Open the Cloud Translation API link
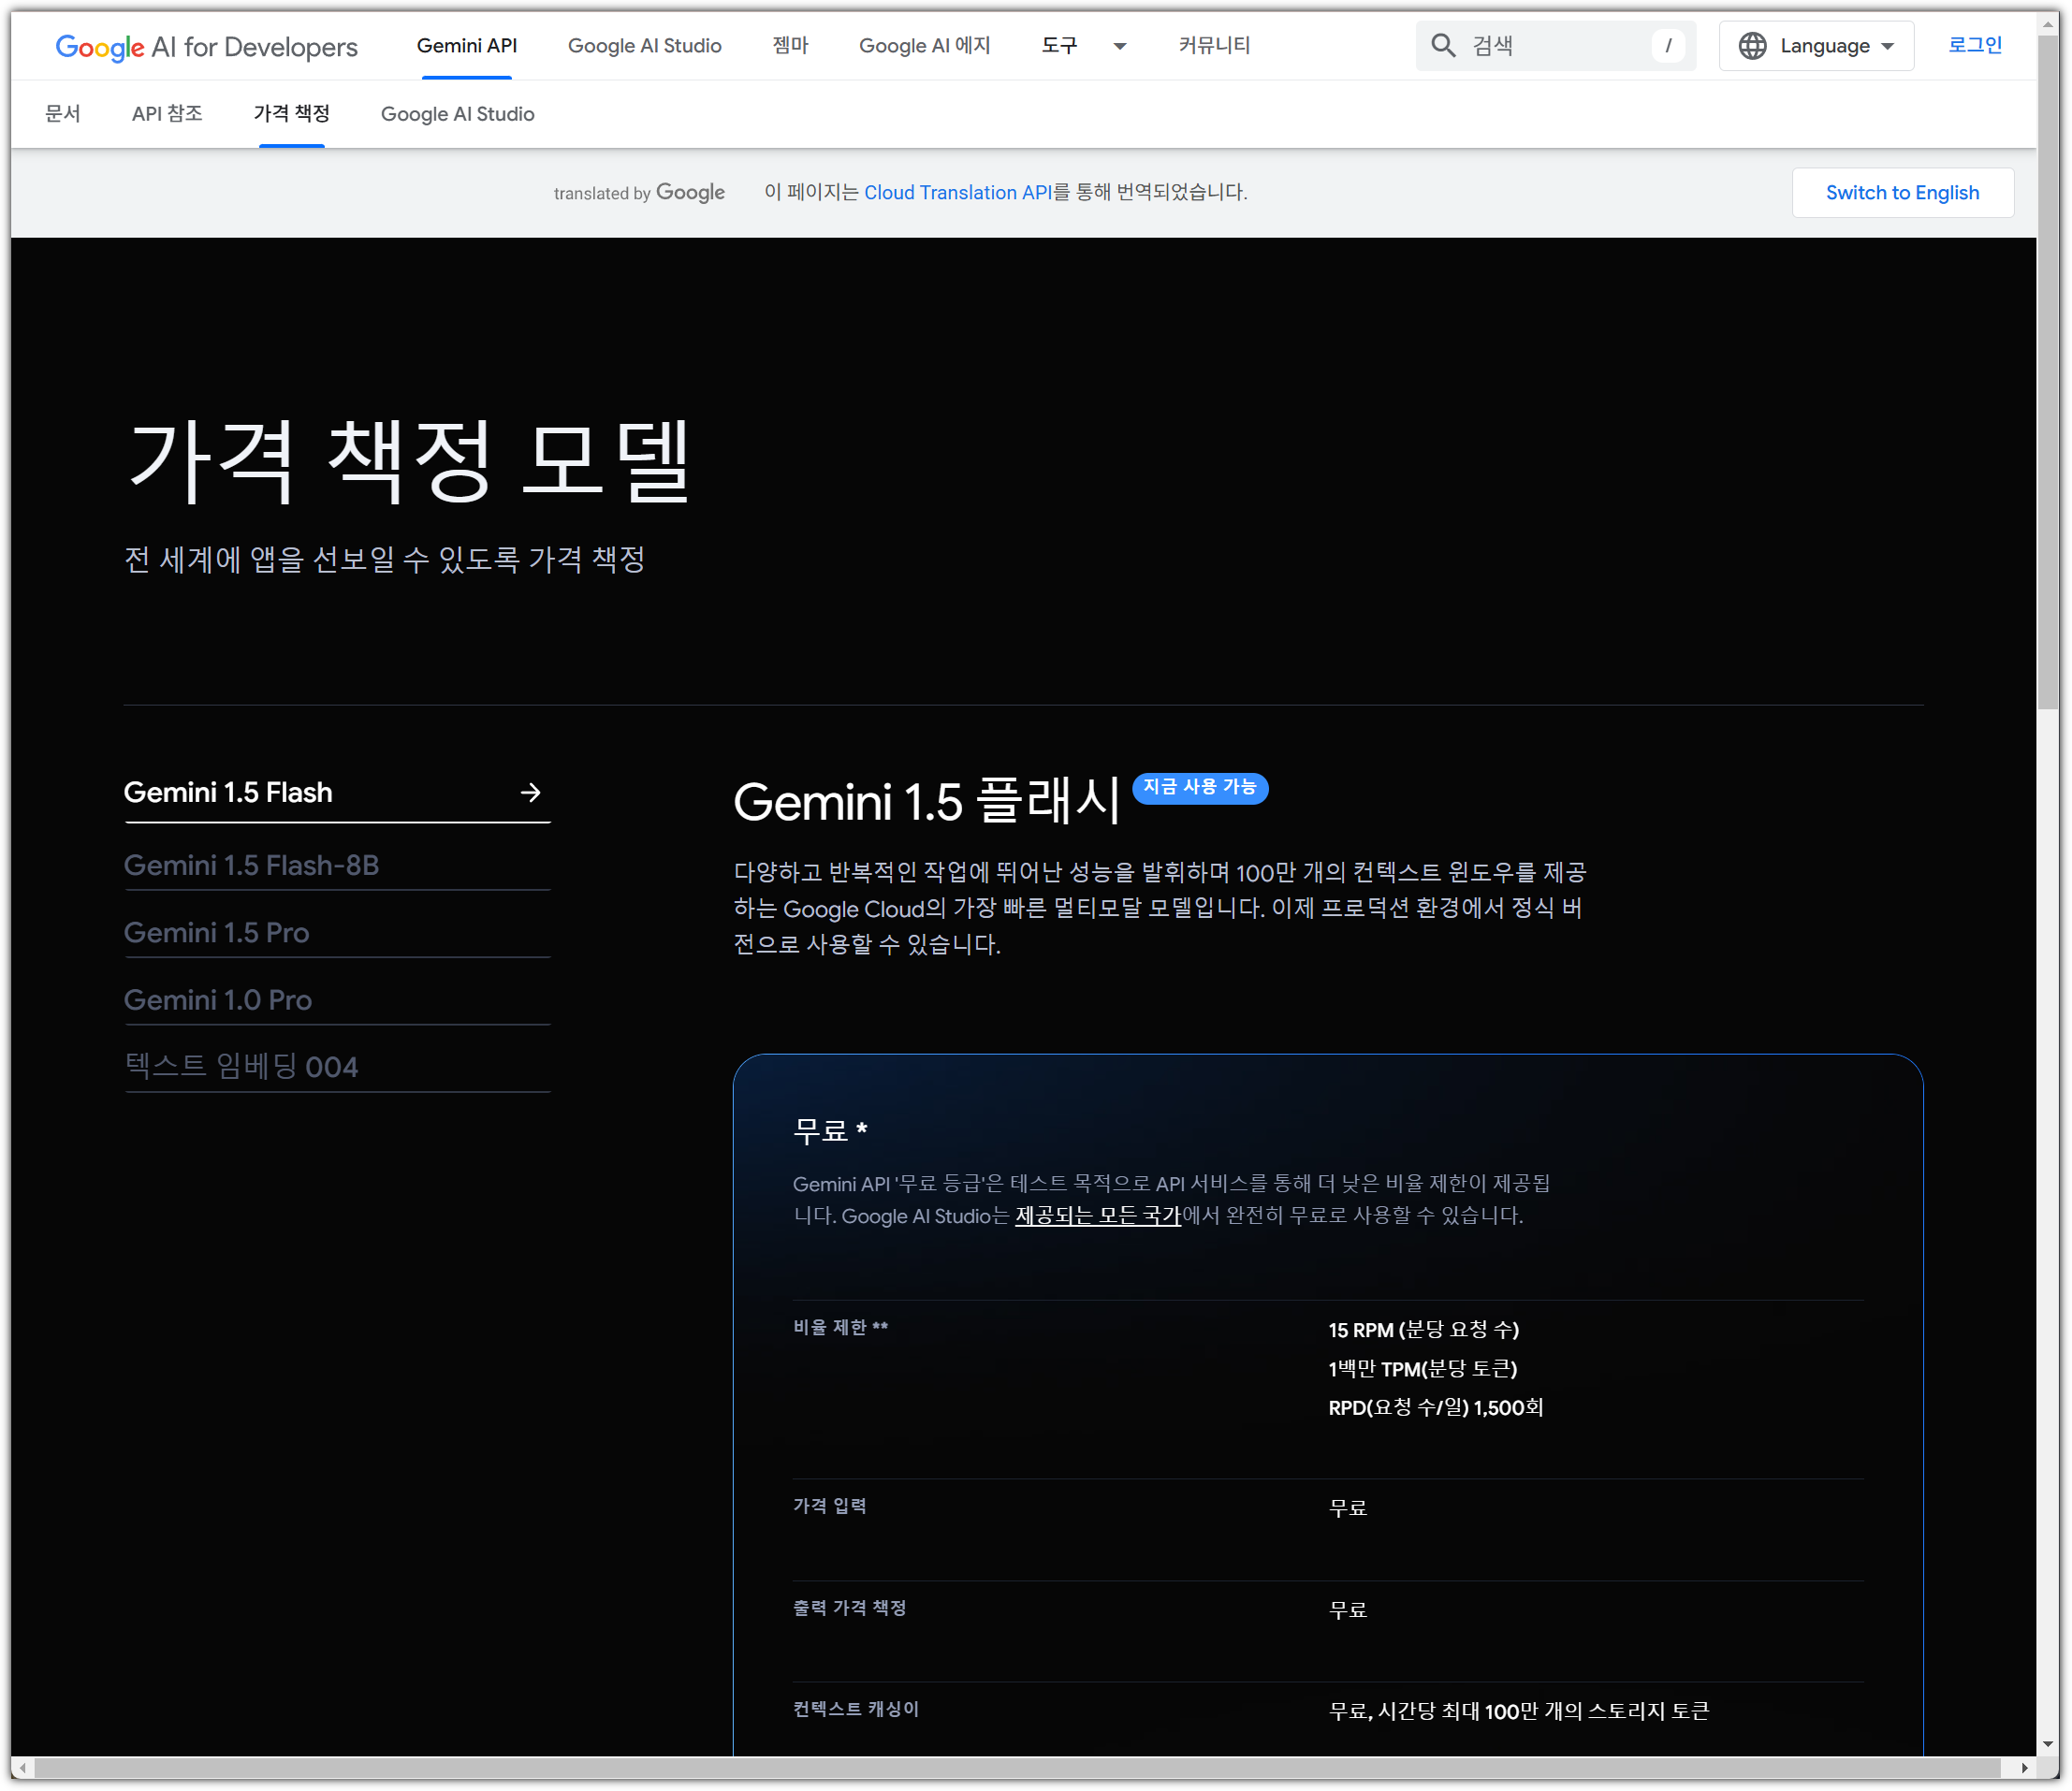Viewport: 2072px width, 1791px height. point(957,192)
